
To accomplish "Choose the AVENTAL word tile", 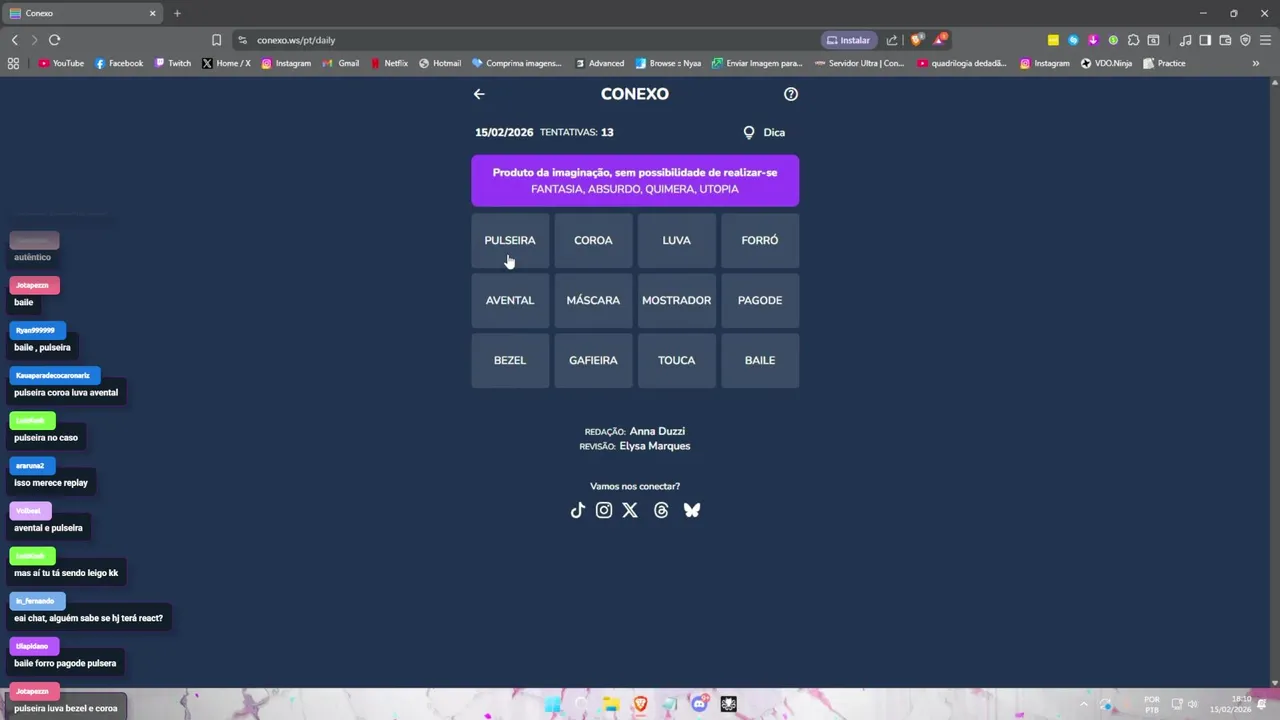I will pos(510,300).
